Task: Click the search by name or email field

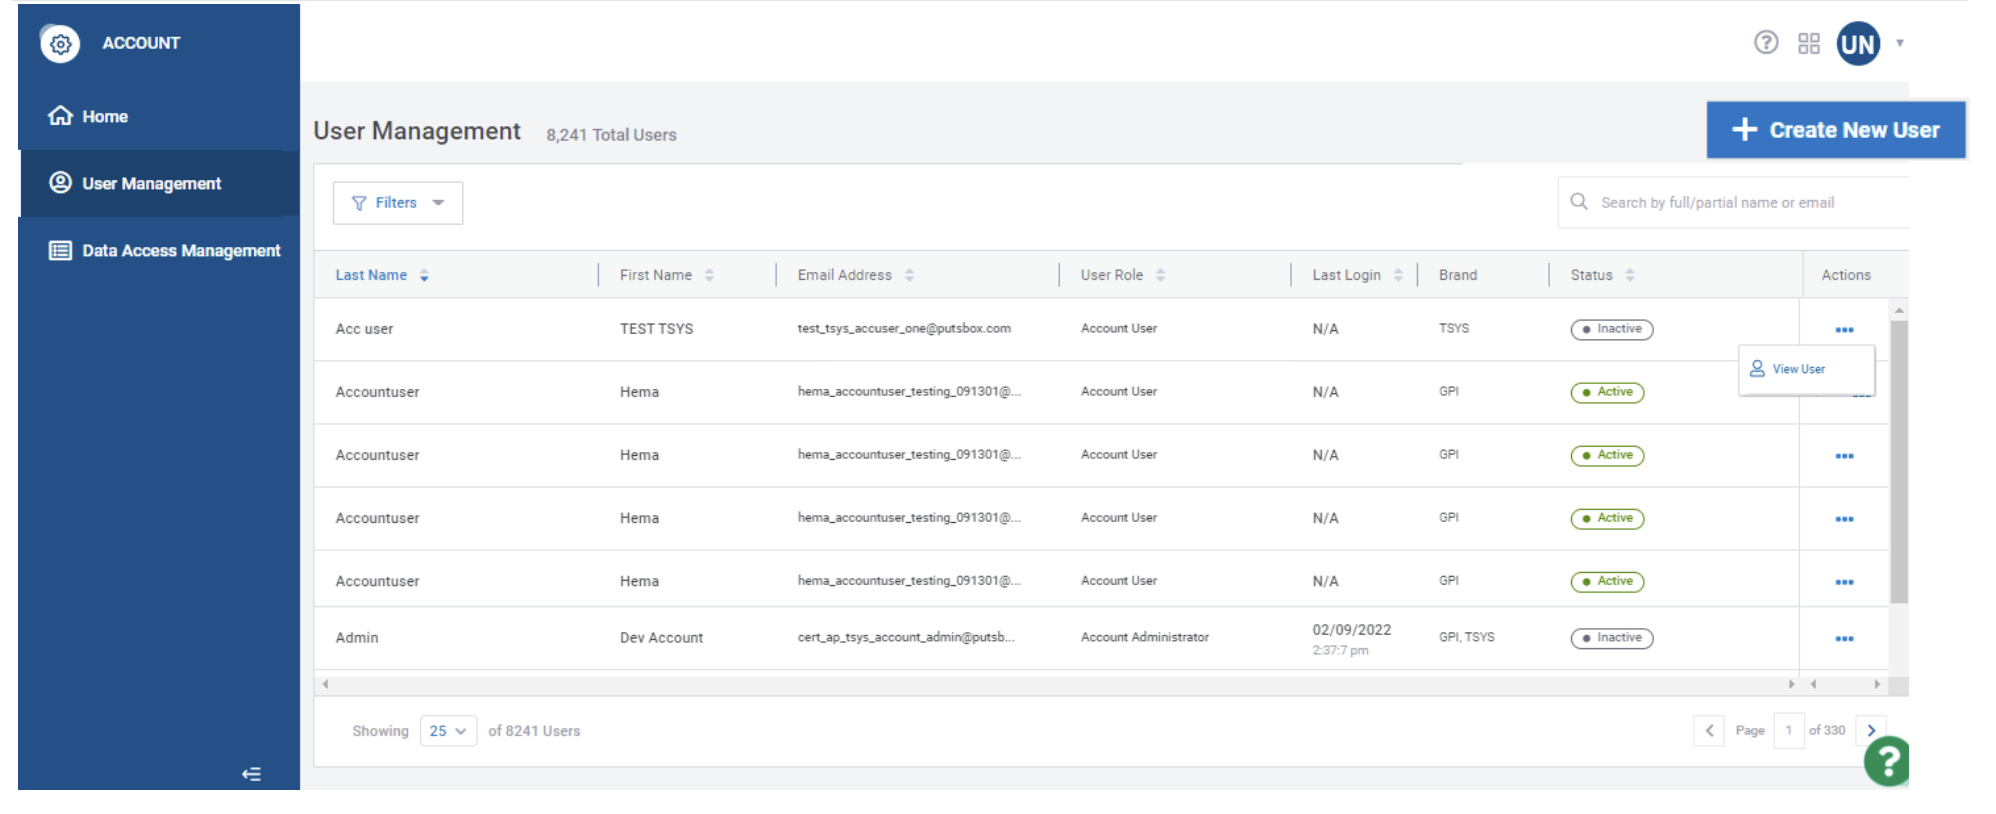Action: (x=1740, y=203)
